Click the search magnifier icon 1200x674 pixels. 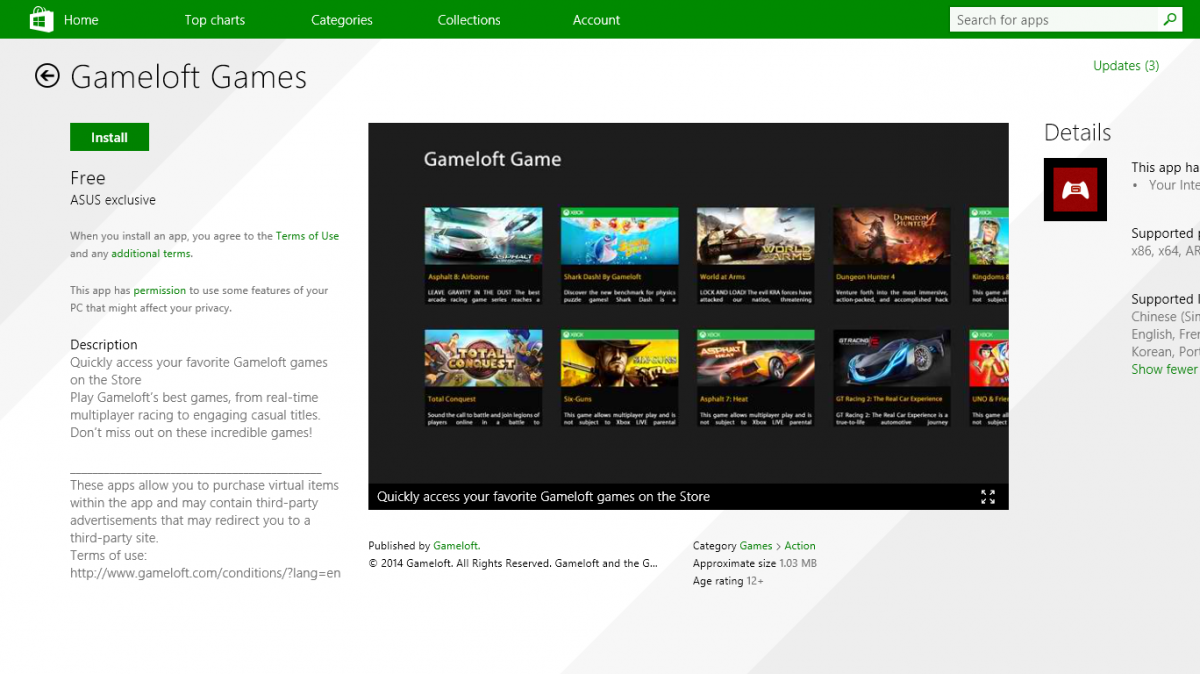click(1169, 19)
